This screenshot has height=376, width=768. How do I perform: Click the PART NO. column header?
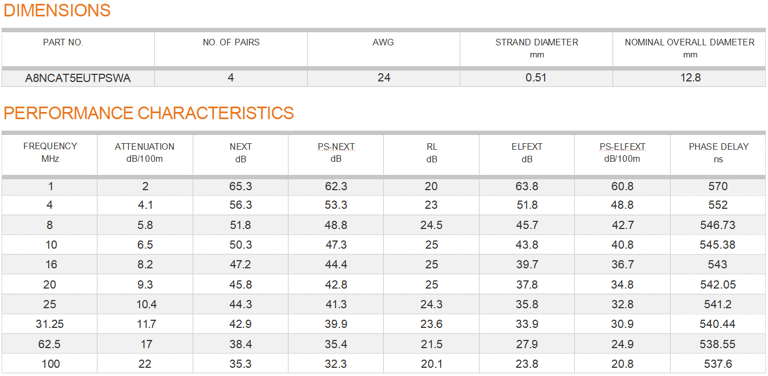pyautogui.click(x=63, y=43)
